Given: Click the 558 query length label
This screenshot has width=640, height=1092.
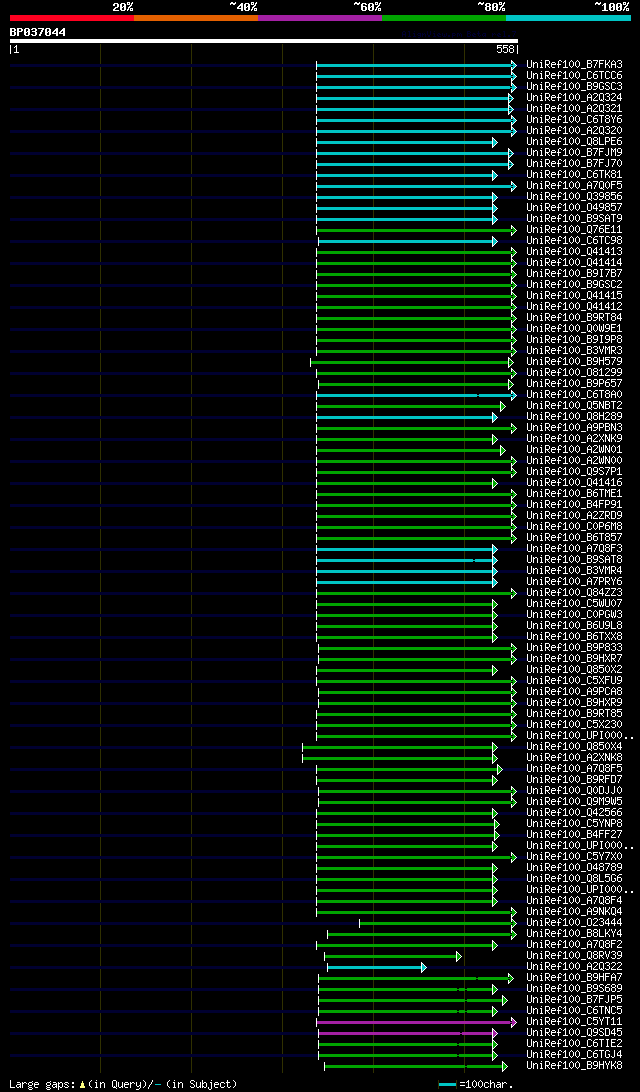Looking at the screenshot, I should coord(505,49).
